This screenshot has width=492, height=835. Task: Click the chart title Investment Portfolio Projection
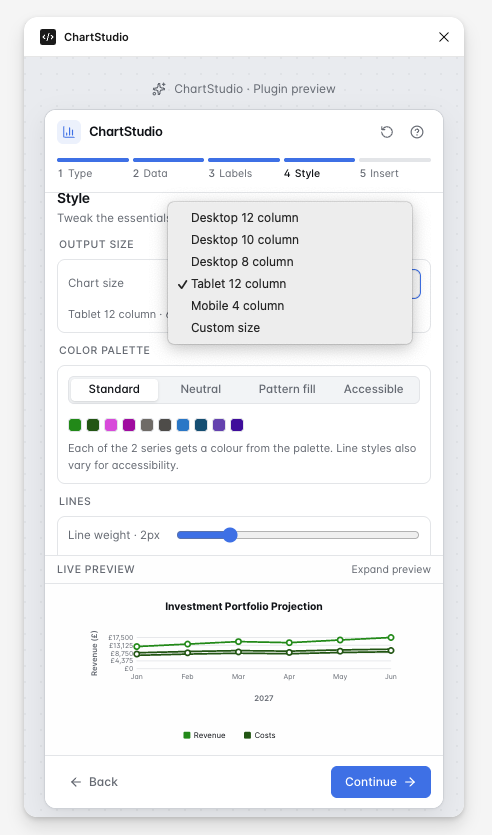244,607
